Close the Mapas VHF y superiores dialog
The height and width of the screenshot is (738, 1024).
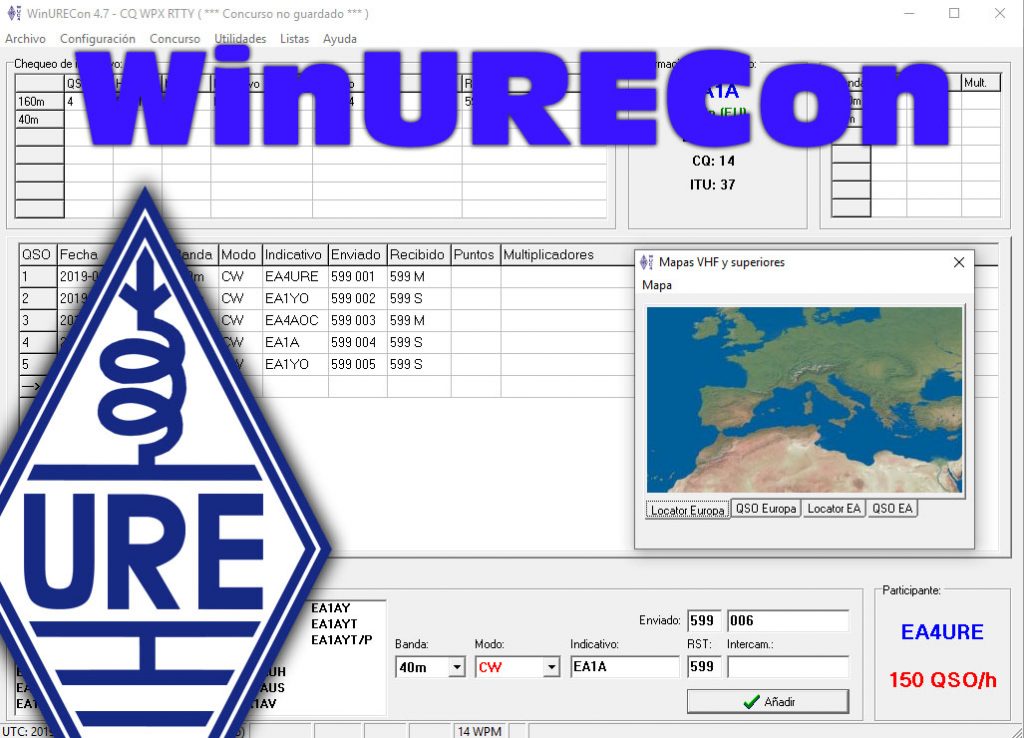click(959, 262)
